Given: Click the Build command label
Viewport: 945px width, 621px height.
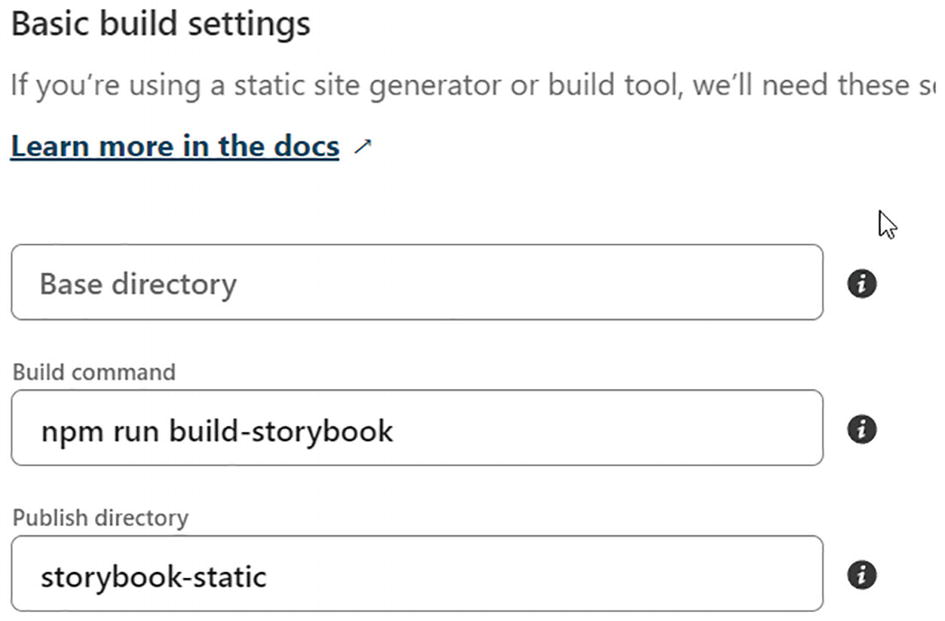Looking at the screenshot, I should click(x=94, y=372).
